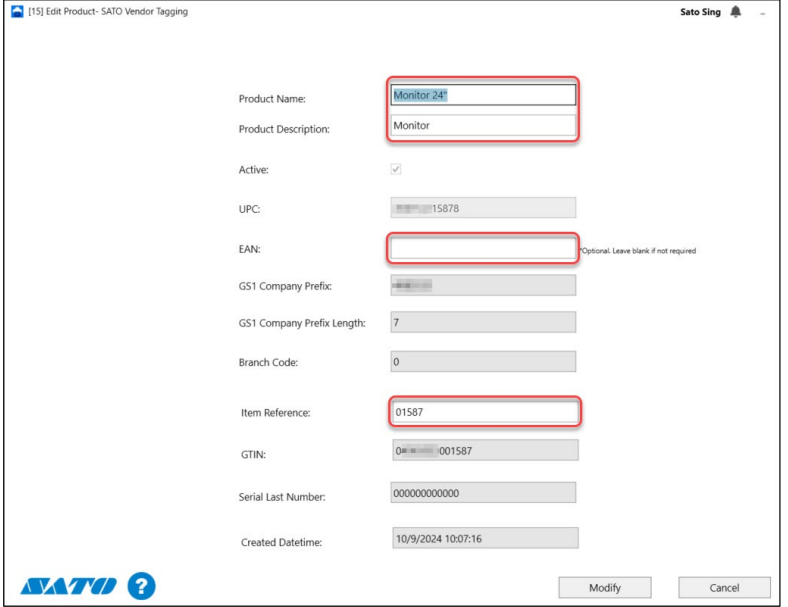The image size is (788, 607).
Task: Open help via the blue question mark icon
Action: pos(140,586)
